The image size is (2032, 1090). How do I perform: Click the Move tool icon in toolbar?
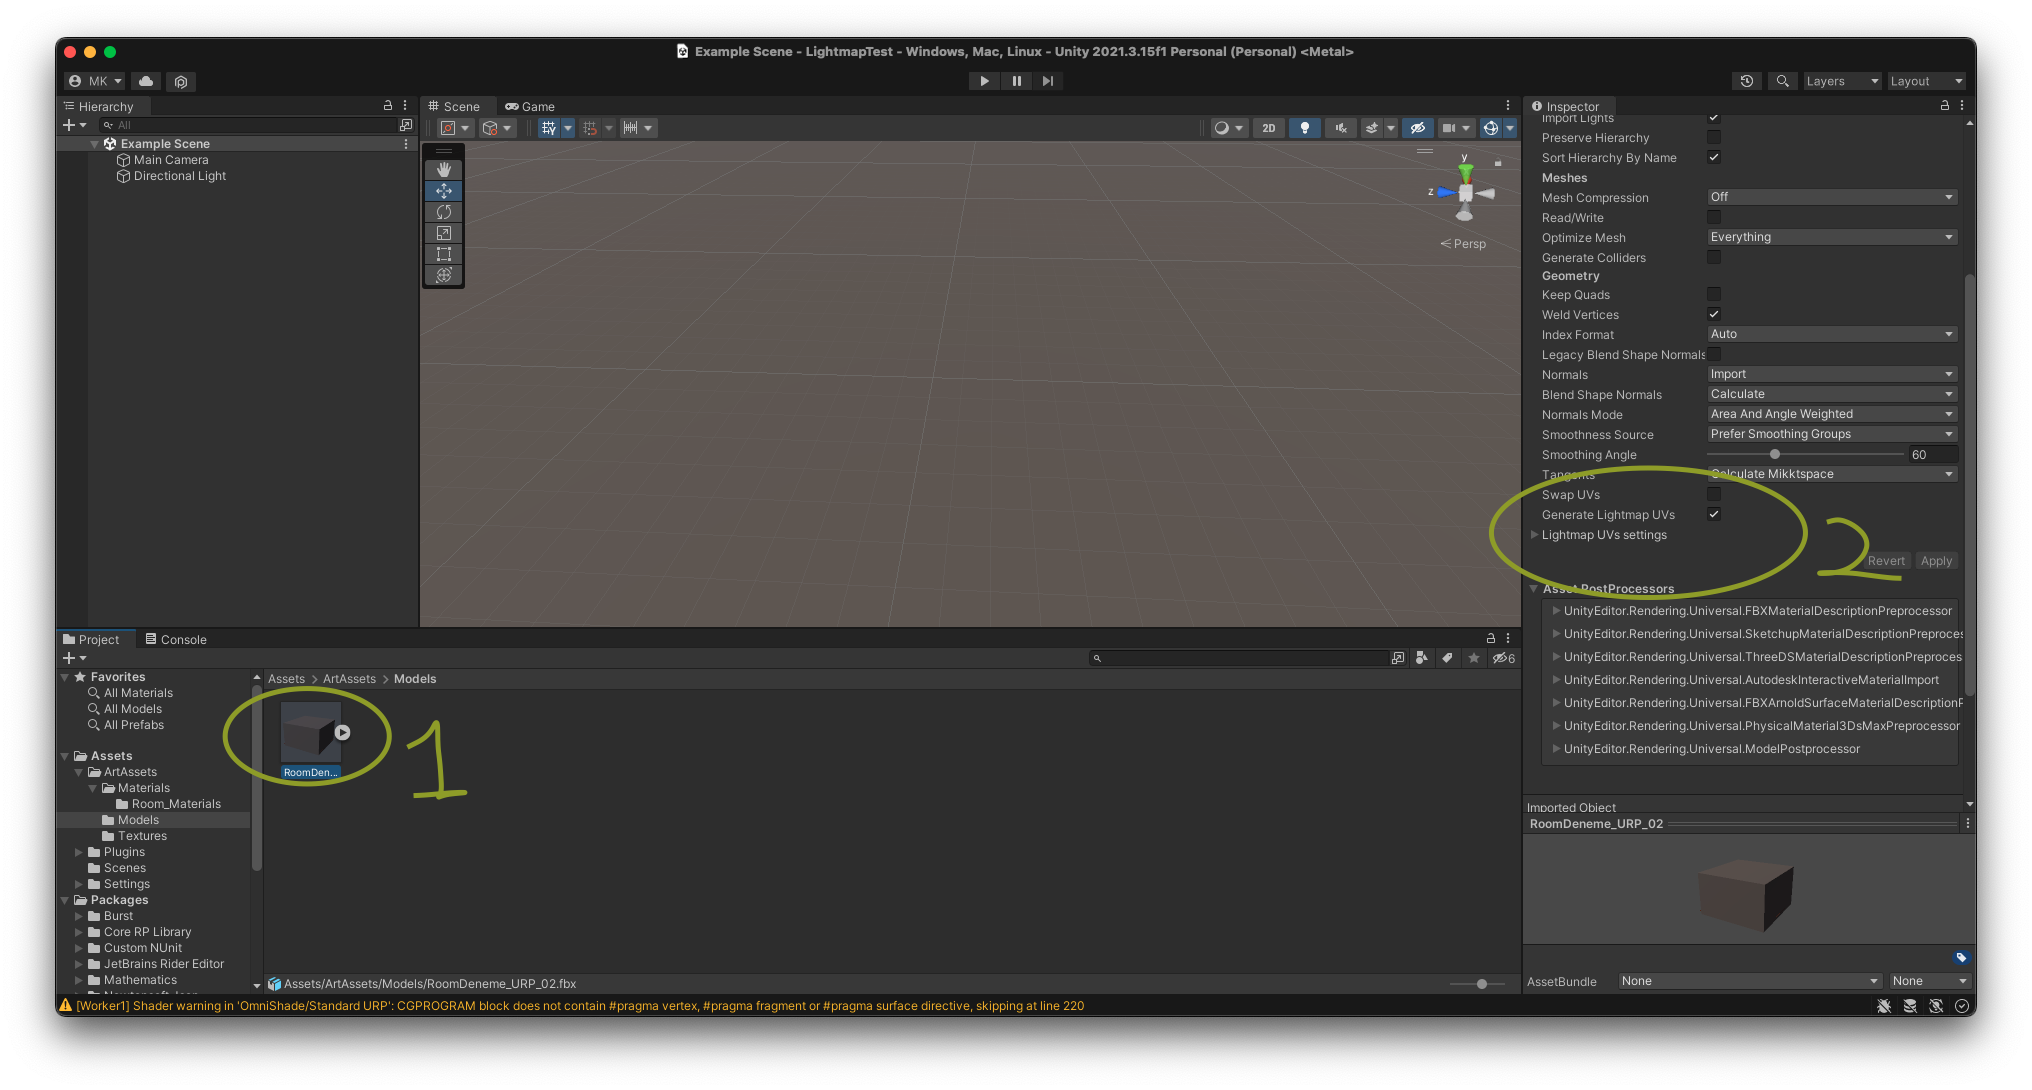[x=445, y=190]
